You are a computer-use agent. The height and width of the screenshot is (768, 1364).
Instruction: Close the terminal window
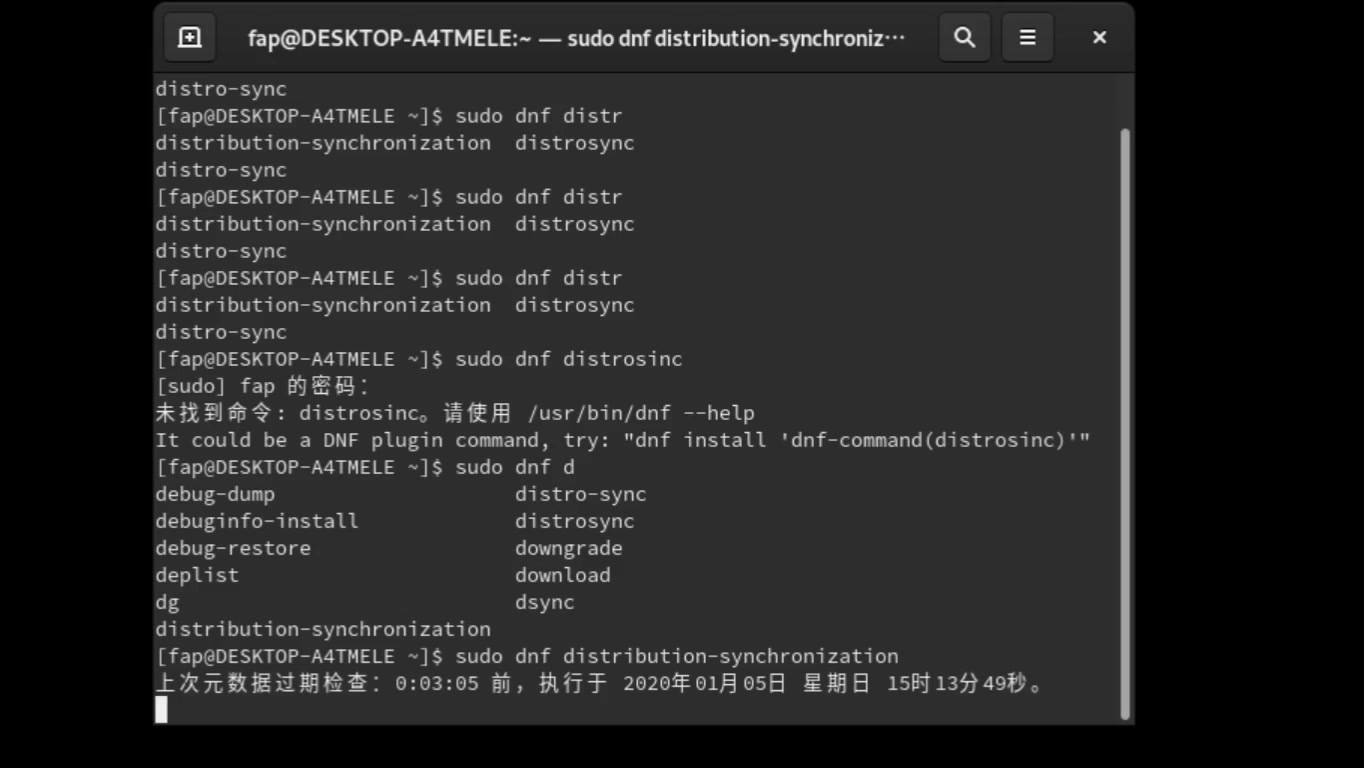coord(1098,37)
